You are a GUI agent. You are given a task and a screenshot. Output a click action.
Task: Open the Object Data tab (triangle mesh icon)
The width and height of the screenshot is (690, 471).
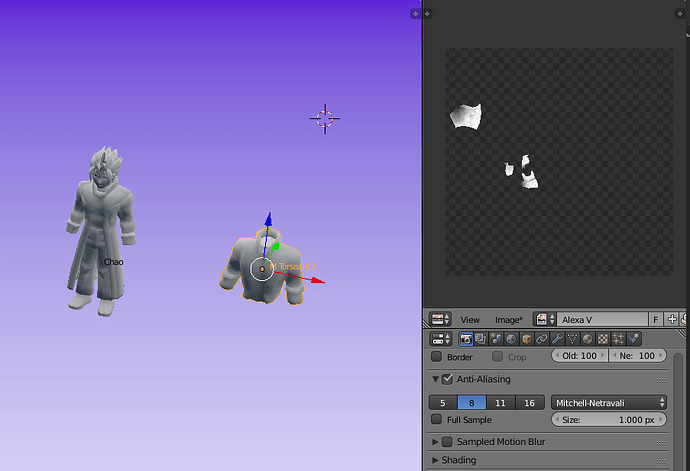coord(572,339)
